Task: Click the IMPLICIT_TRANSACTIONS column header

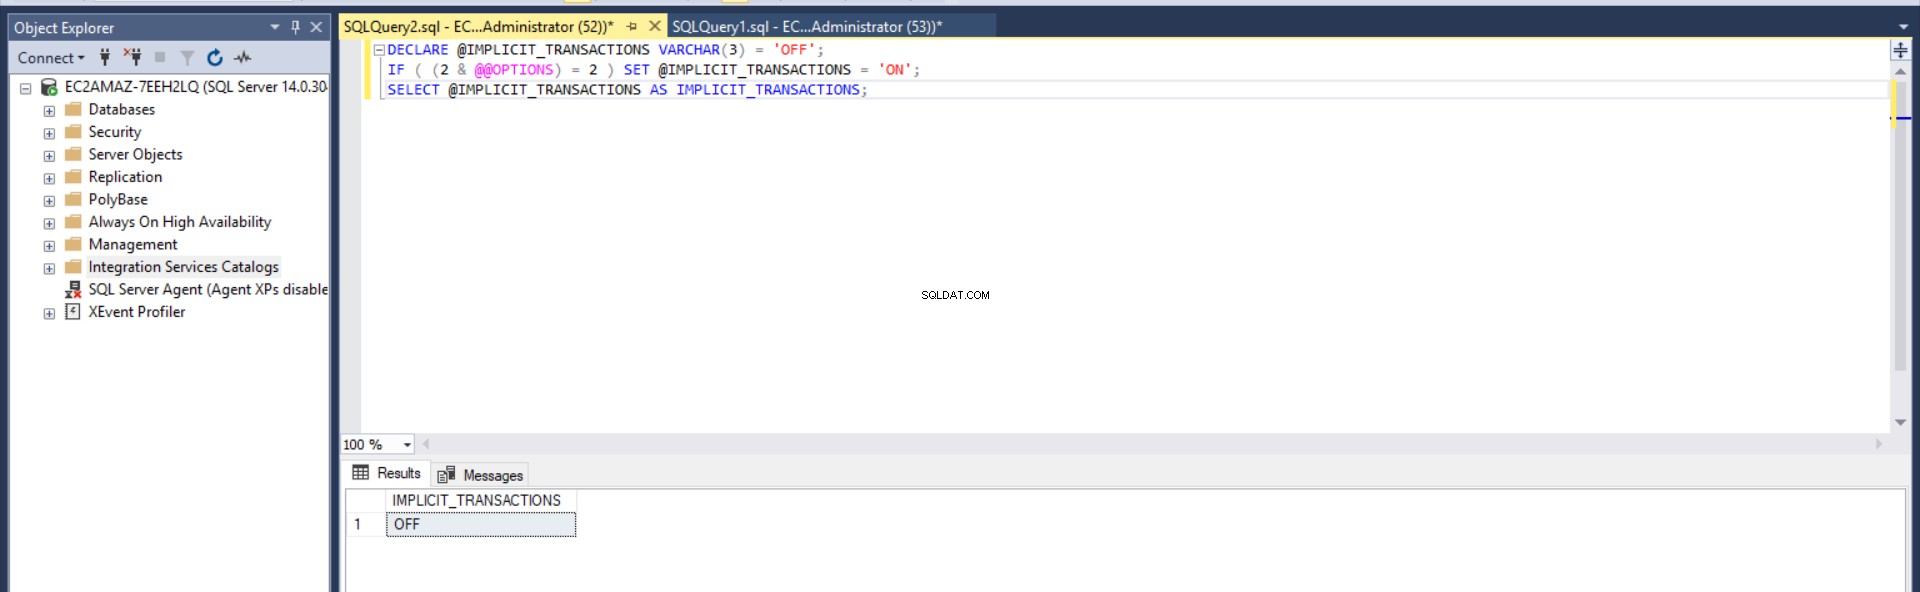Action: point(480,500)
